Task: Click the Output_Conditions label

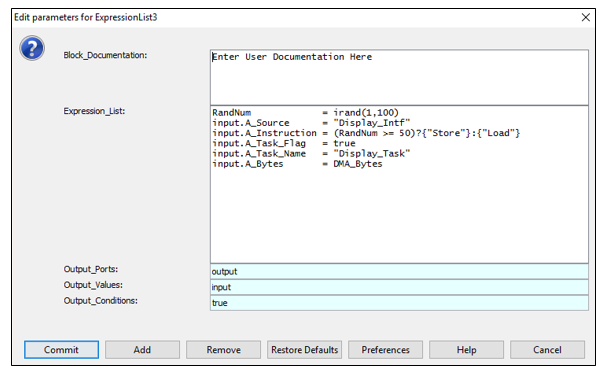Action: 100,301
